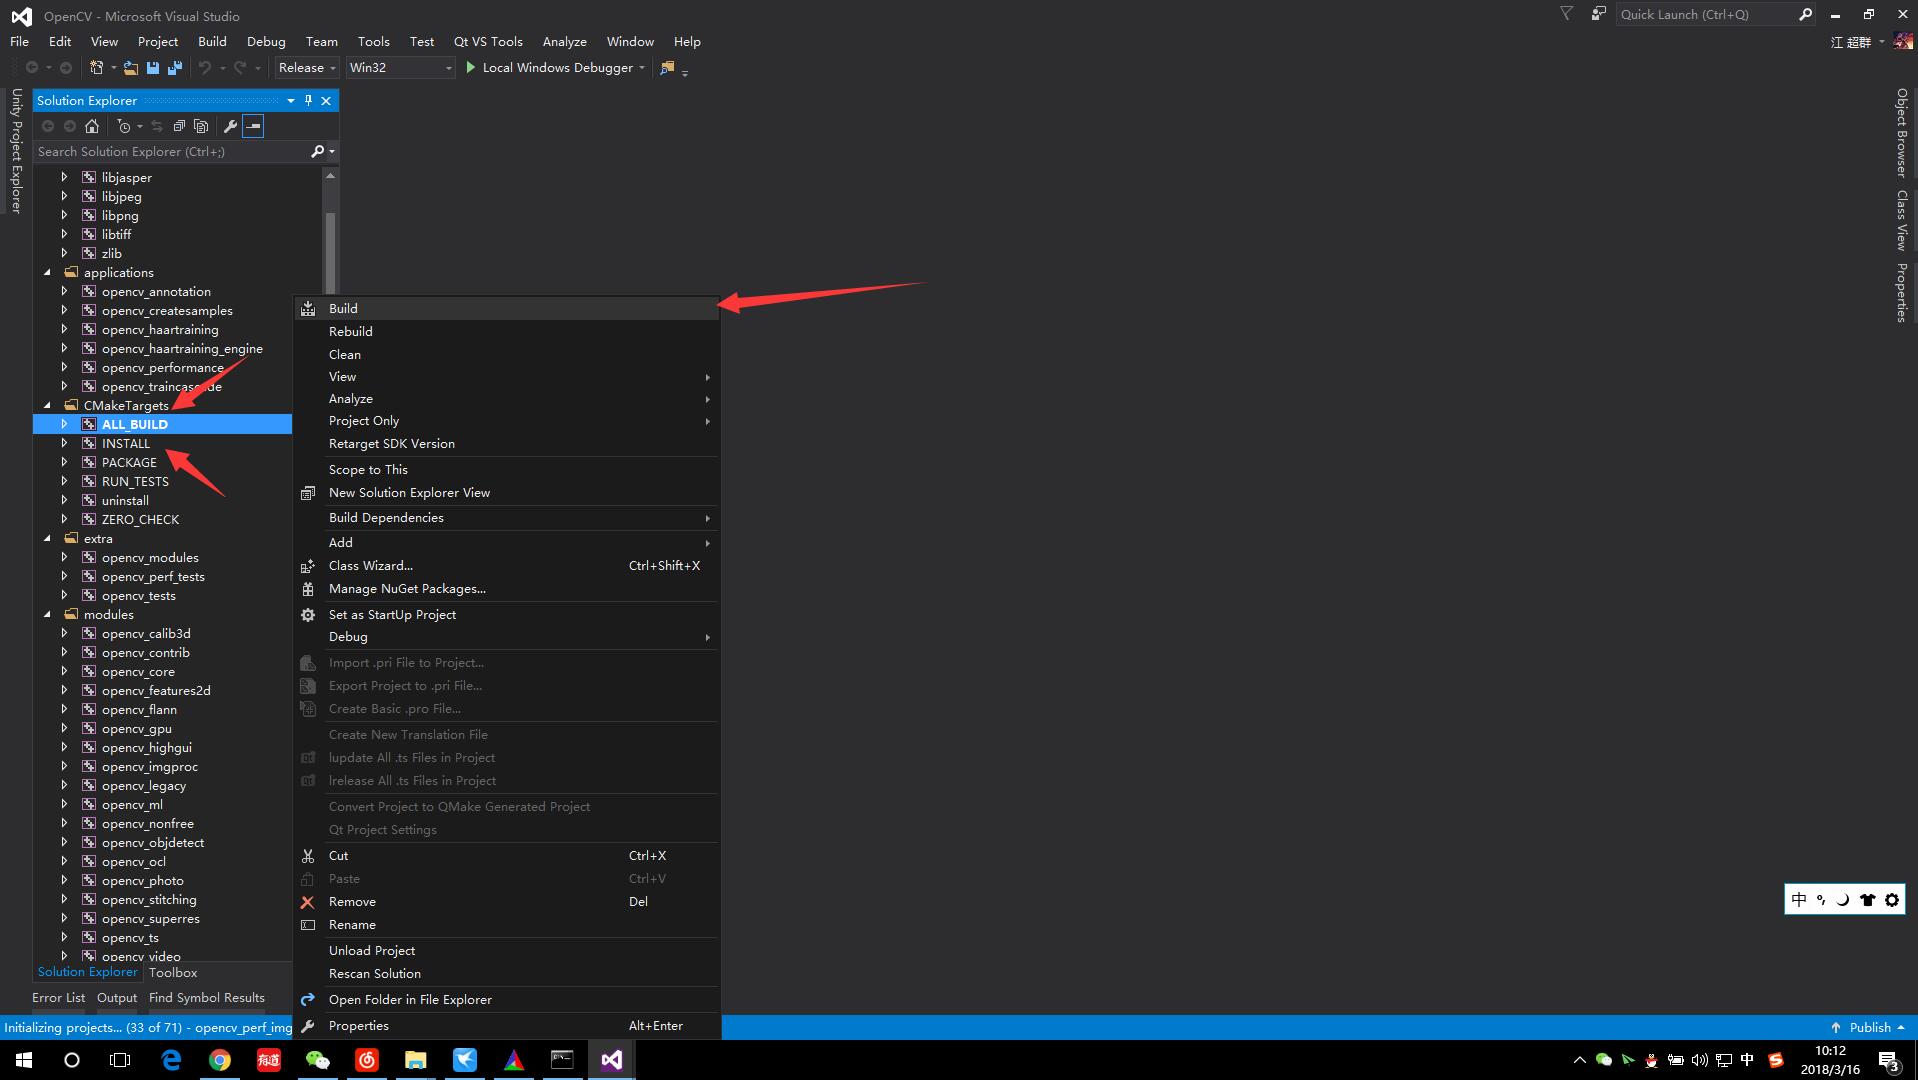Switch to the Toolbox tab
The height and width of the screenshot is (1080, 1918).
(x=173, y=972)
